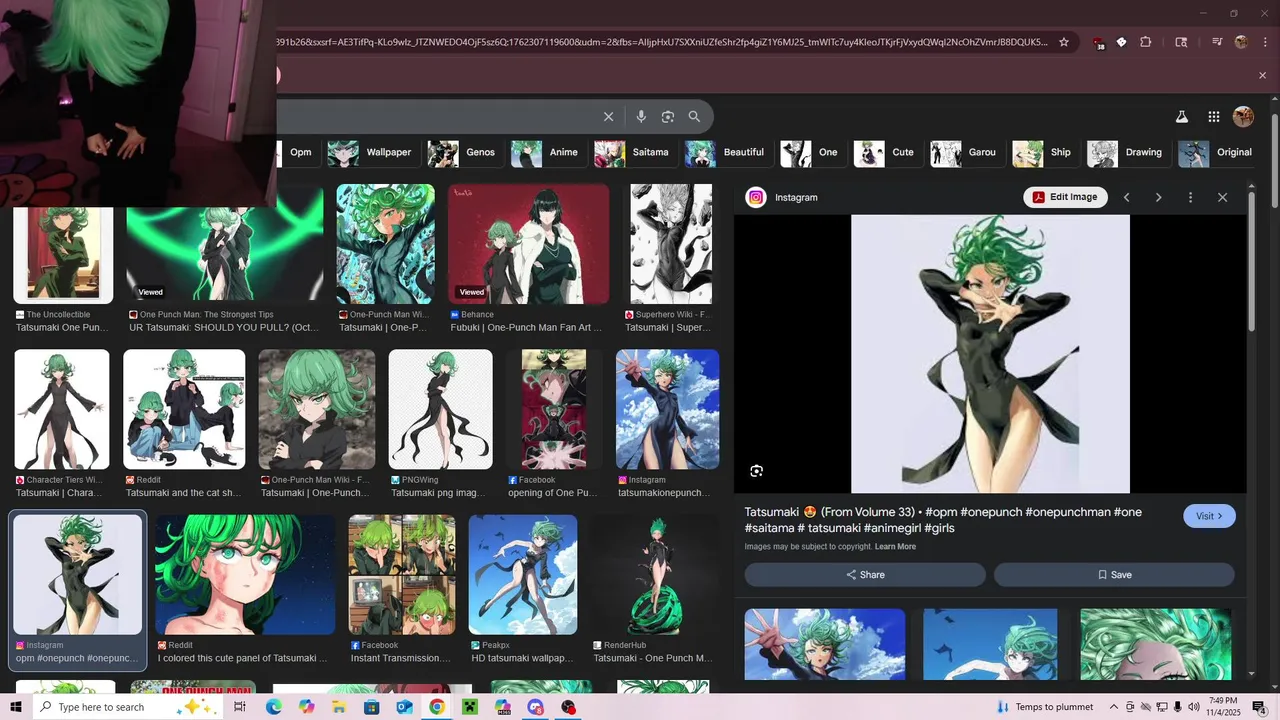Image resolution: width=1280 pixels, height=720 pixels.
Task: Open Chrome's three-dot menu
Action: coord(1266,42)
